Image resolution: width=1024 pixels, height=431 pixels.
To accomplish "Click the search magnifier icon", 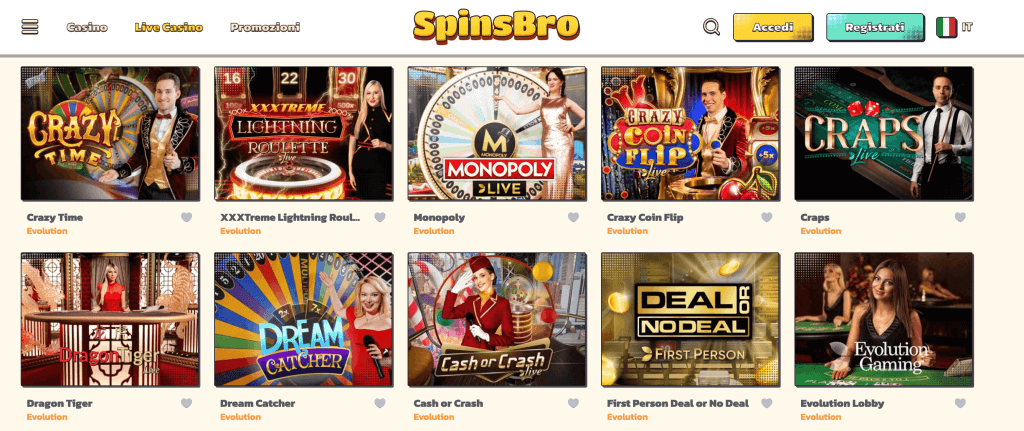I will click(711, 27).
